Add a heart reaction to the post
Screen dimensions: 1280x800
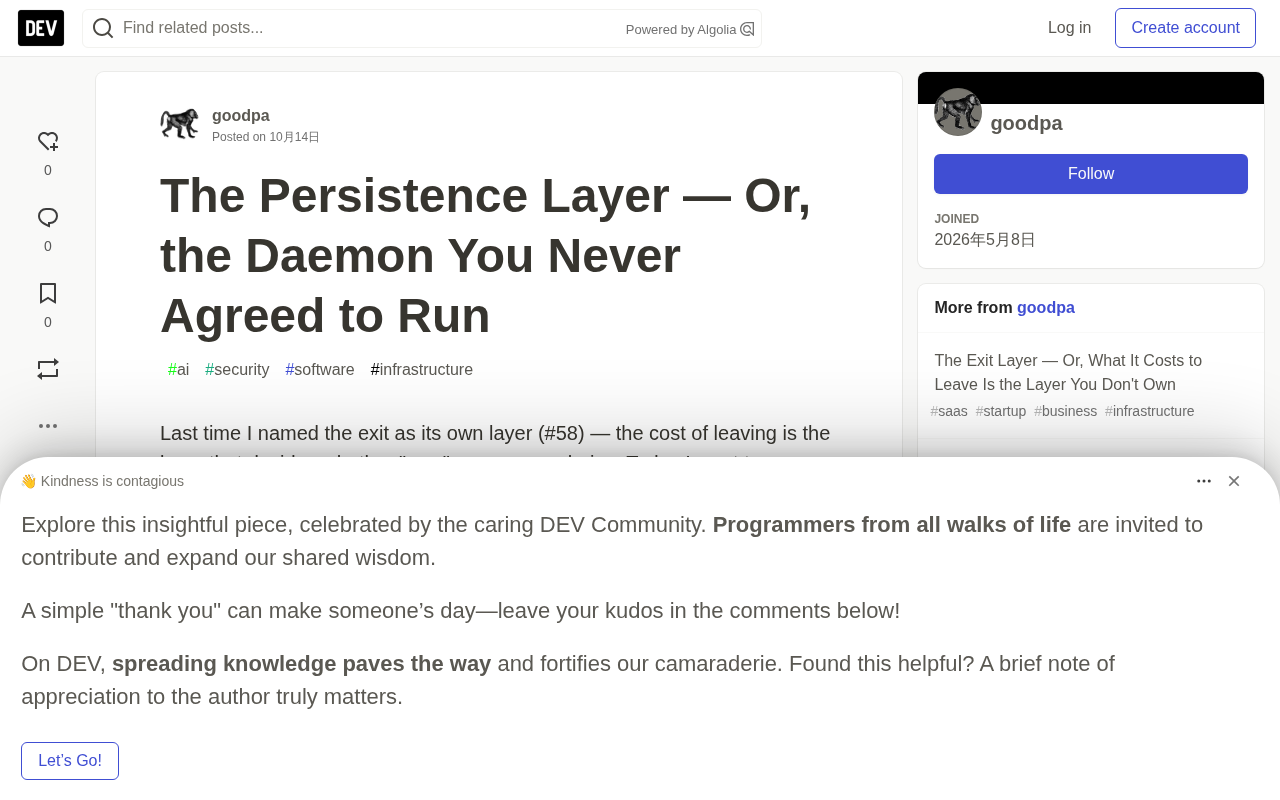48,142
